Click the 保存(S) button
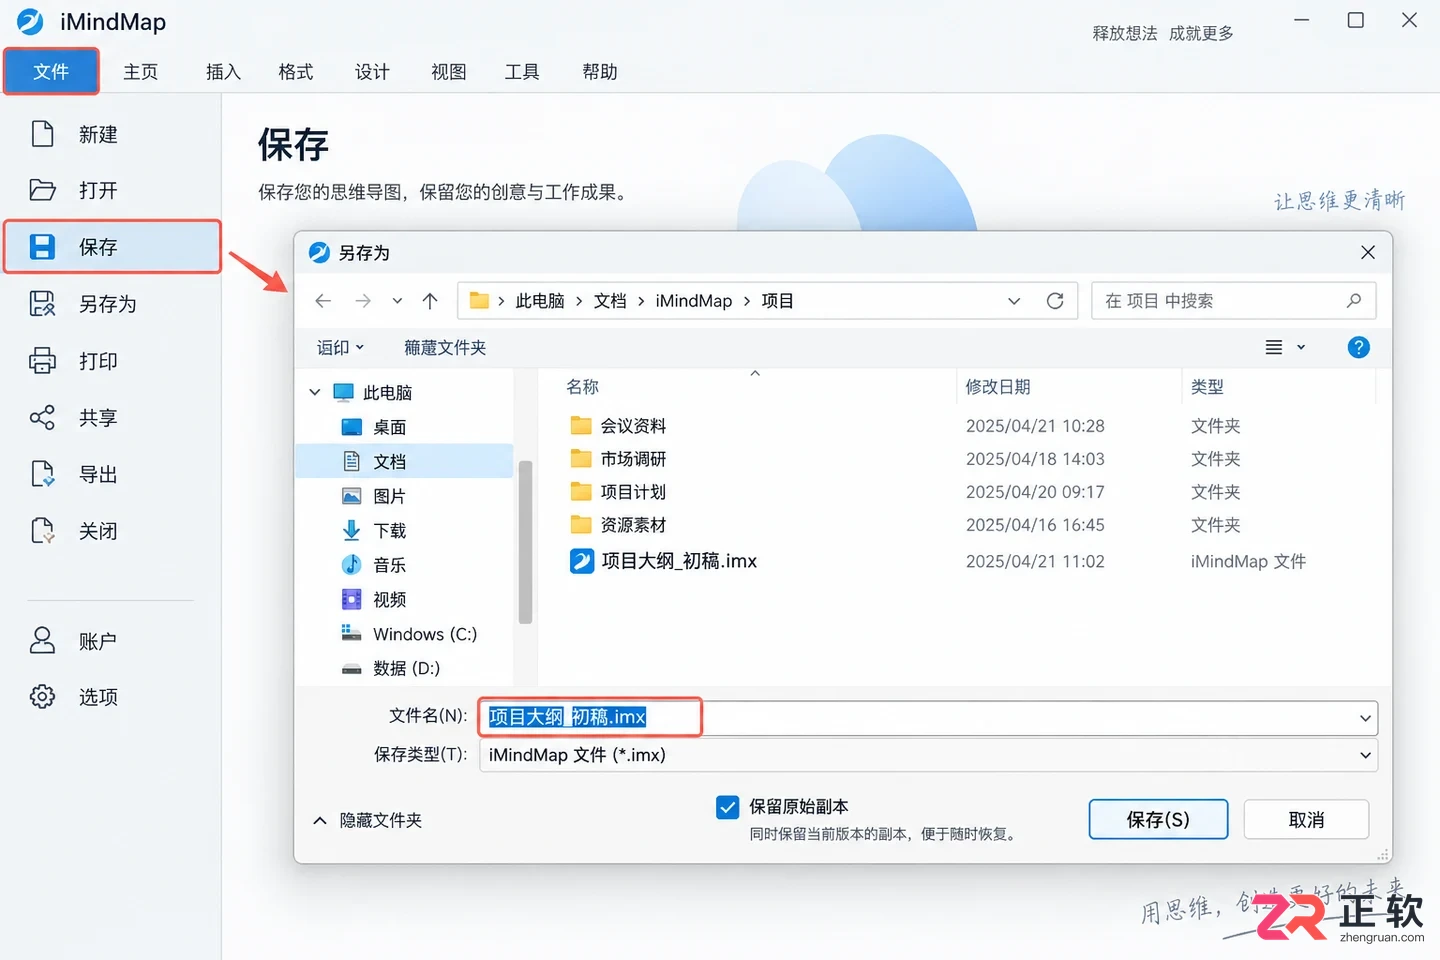Image resolution: width=1440 pixels, height=960 pixels. point(1158,819)
